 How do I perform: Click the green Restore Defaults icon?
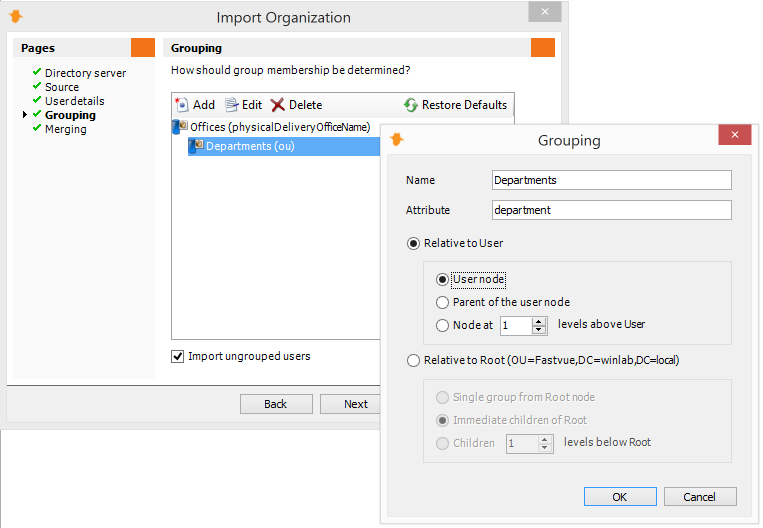pyautogui.click(x=411, y=105)
